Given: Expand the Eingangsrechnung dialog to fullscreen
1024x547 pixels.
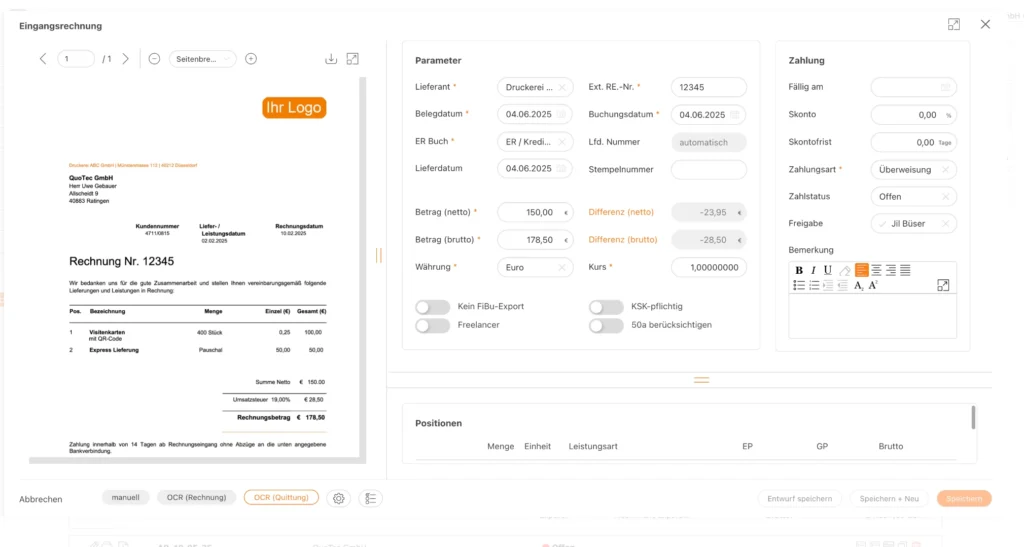Looking at the screenshot, I should pyautogui.click(x=954, y=24).
